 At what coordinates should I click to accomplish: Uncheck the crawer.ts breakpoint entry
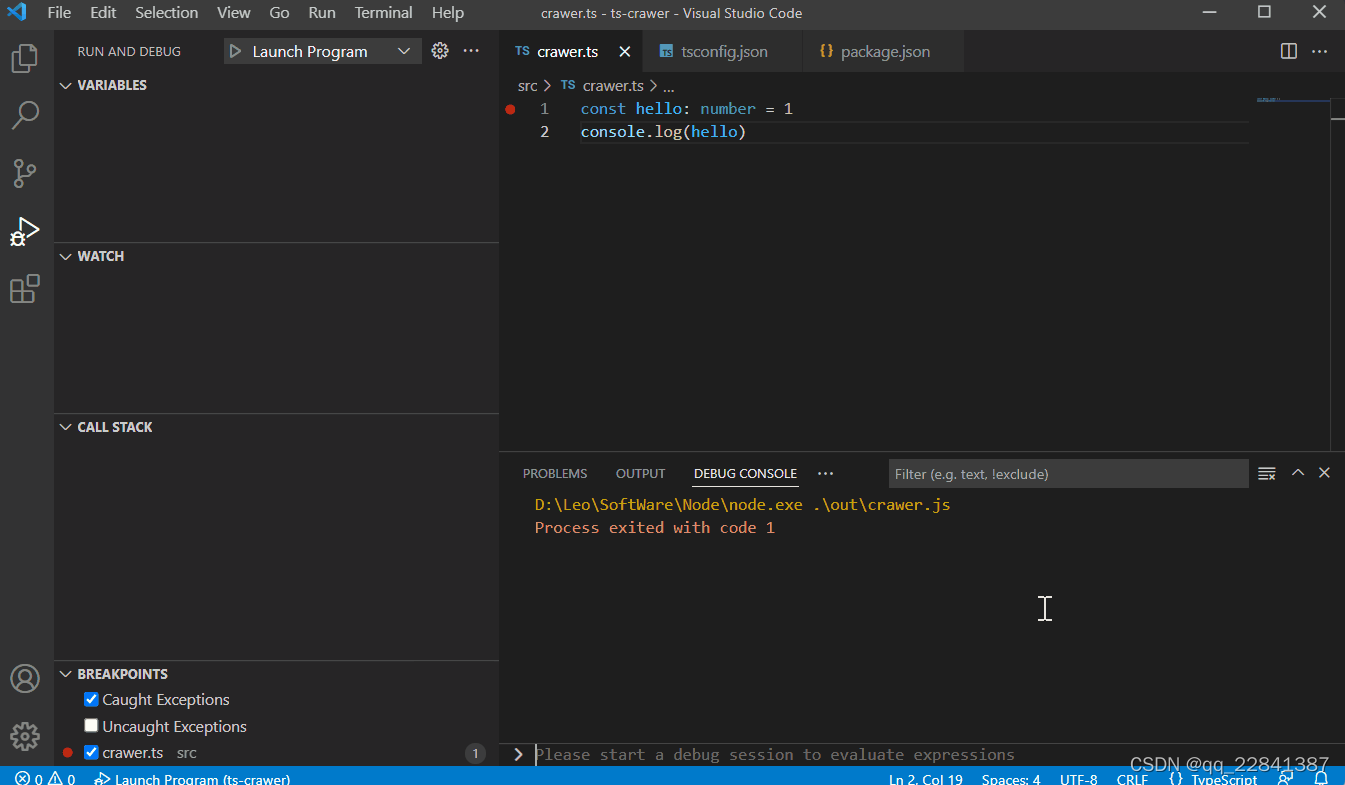click(x=91, y=752)
